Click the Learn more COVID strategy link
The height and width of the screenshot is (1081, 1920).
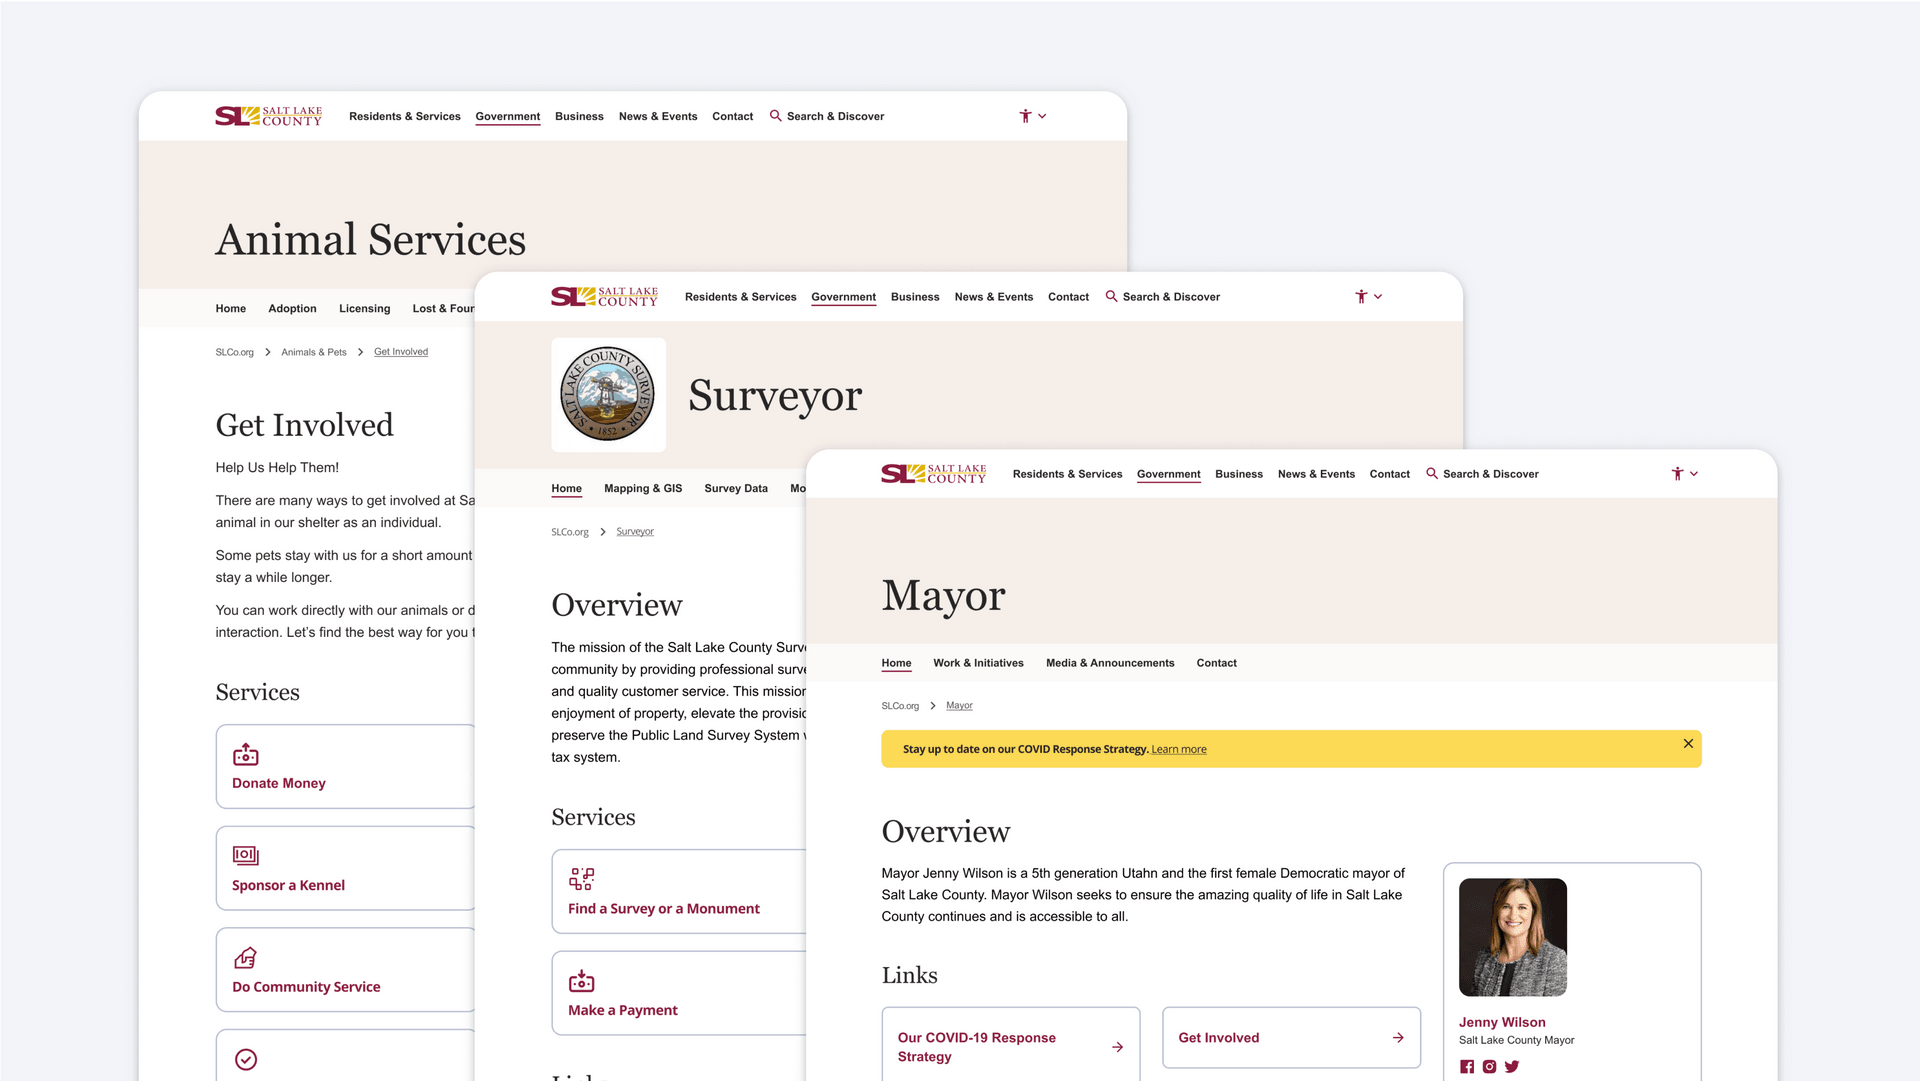click(x=1176, y=749)
